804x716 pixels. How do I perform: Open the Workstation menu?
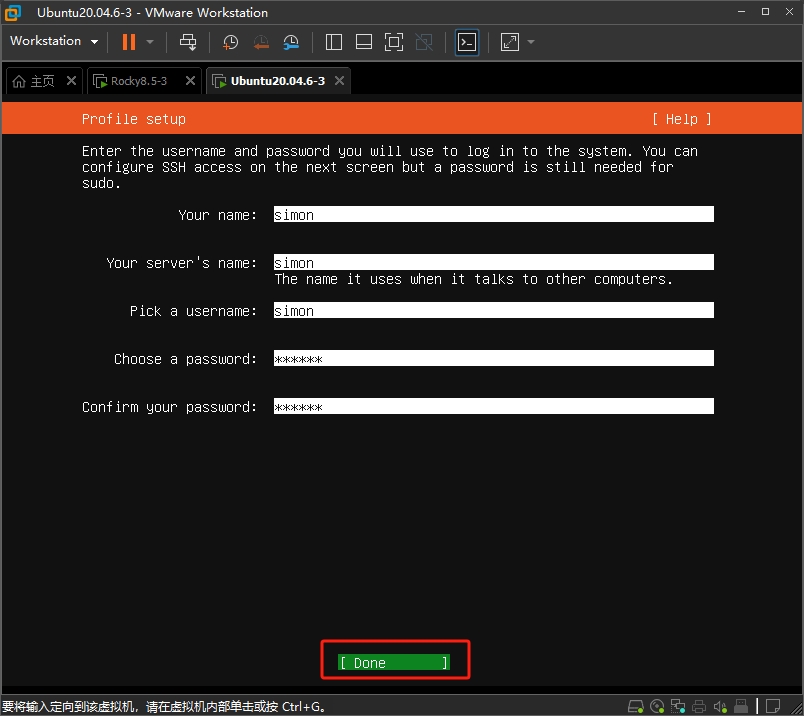tap(54, 41)
